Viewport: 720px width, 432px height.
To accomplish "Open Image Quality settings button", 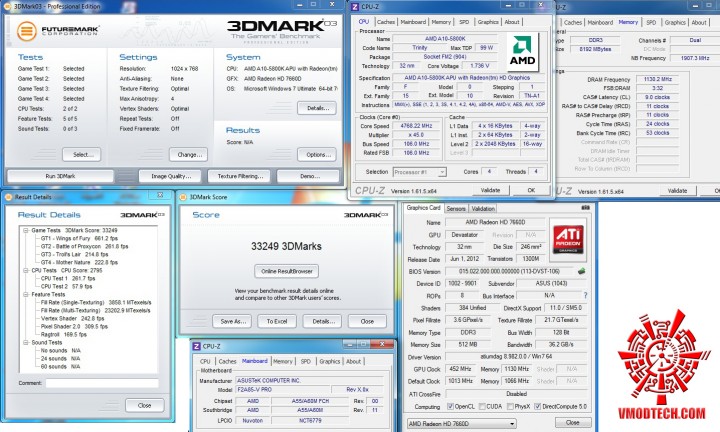I will 170,176.
